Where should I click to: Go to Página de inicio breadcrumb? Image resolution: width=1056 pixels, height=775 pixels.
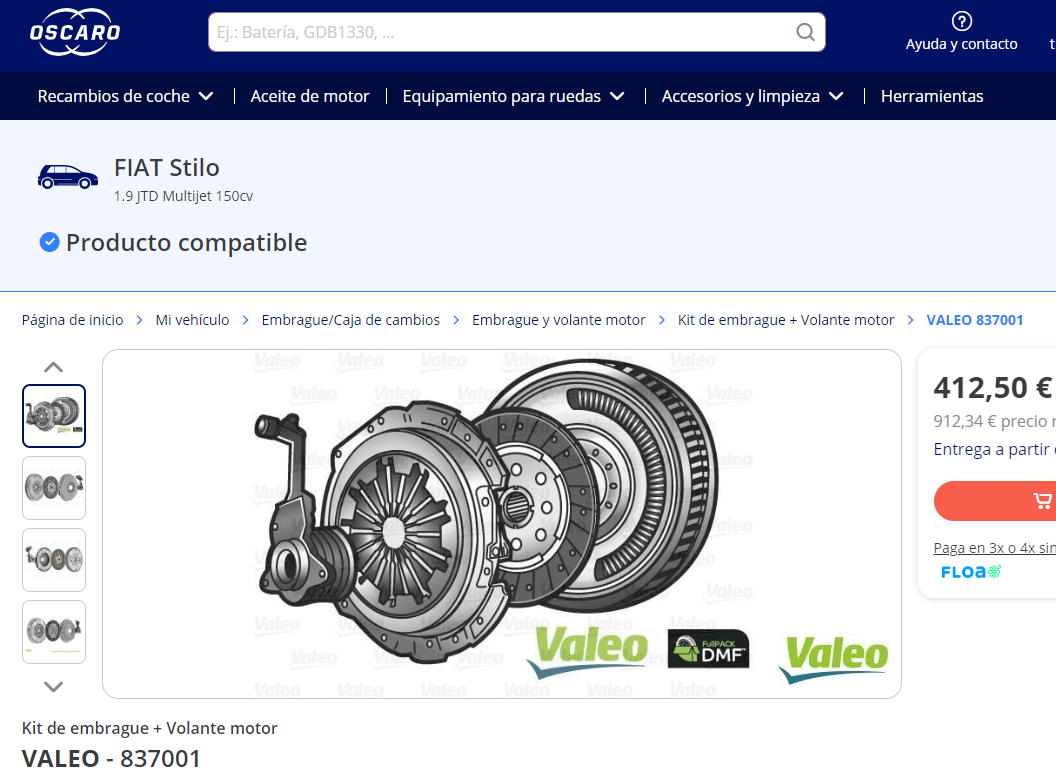point(72,320)
